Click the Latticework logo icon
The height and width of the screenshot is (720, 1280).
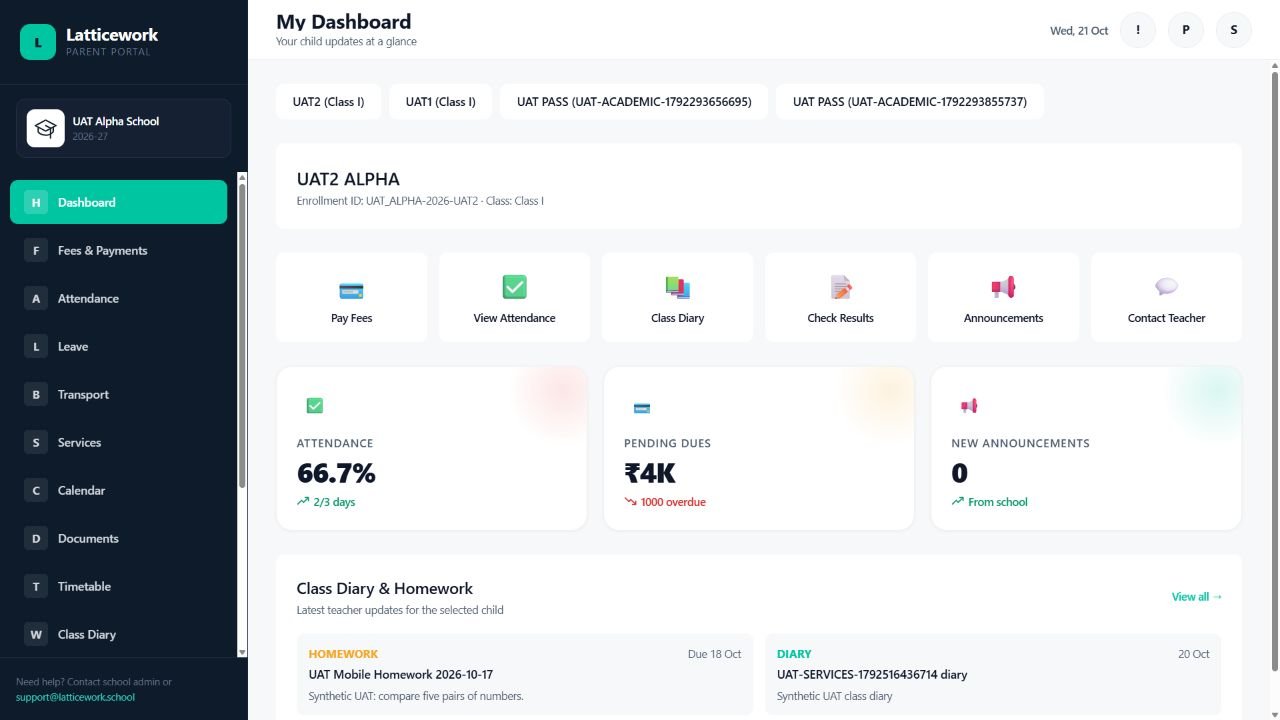pos(38,42)
